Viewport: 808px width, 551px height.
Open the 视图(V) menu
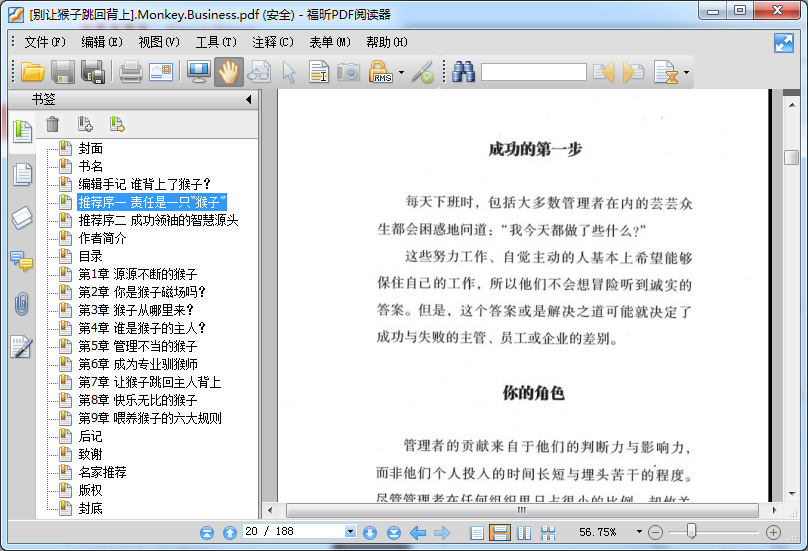tap(159, 42)
